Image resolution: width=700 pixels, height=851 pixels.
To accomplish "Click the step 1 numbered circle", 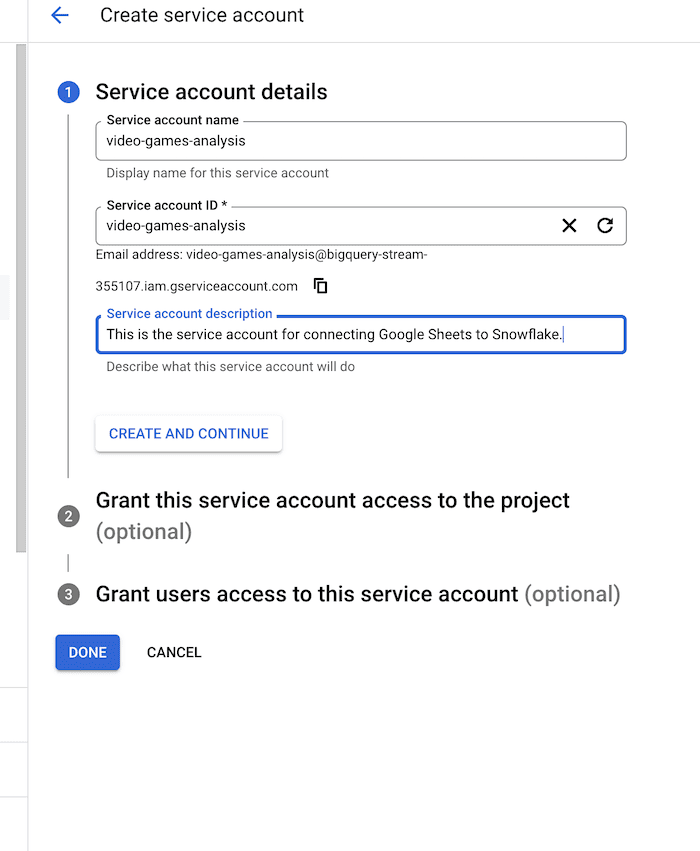I will (x=68, y=92).
